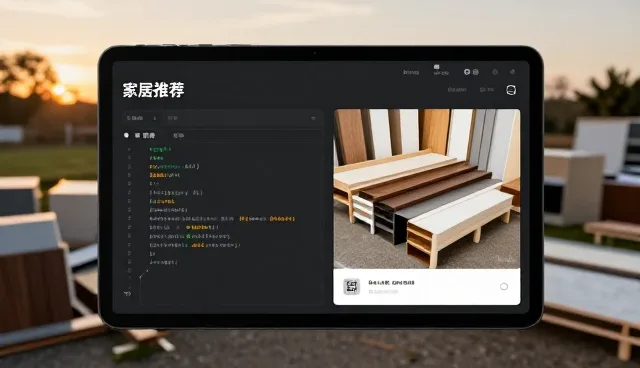Open the furniture benches product photo
640x368 pixels.
click(427, 188)
